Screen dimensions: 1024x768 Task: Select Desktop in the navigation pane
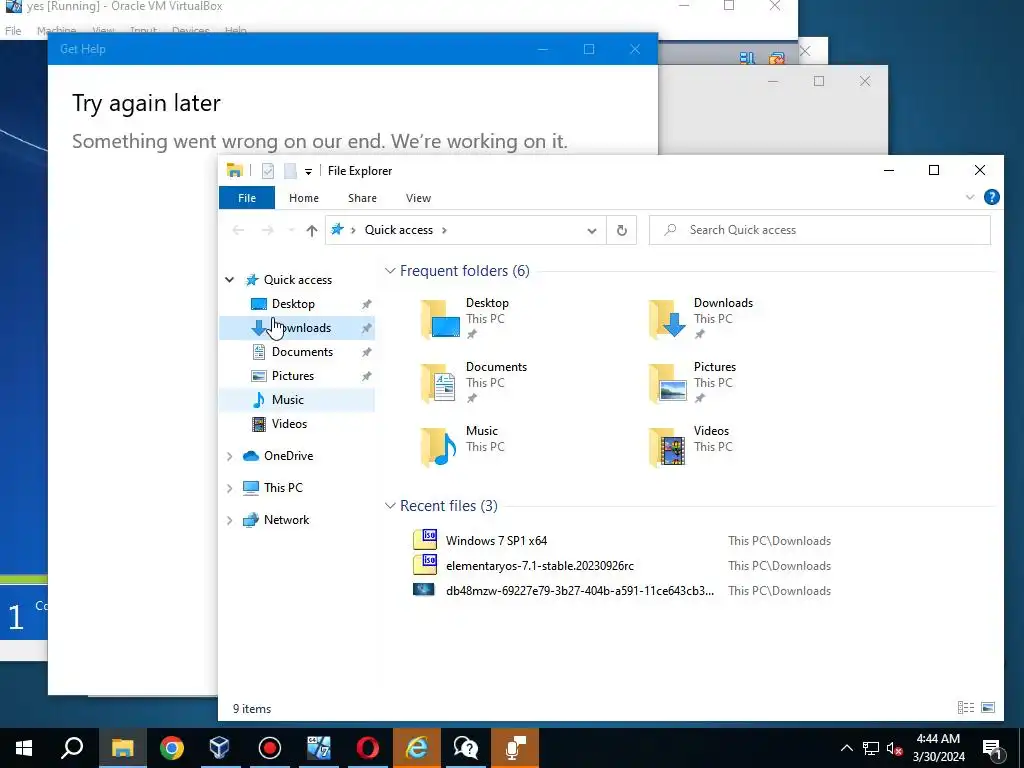coord(293,304)
